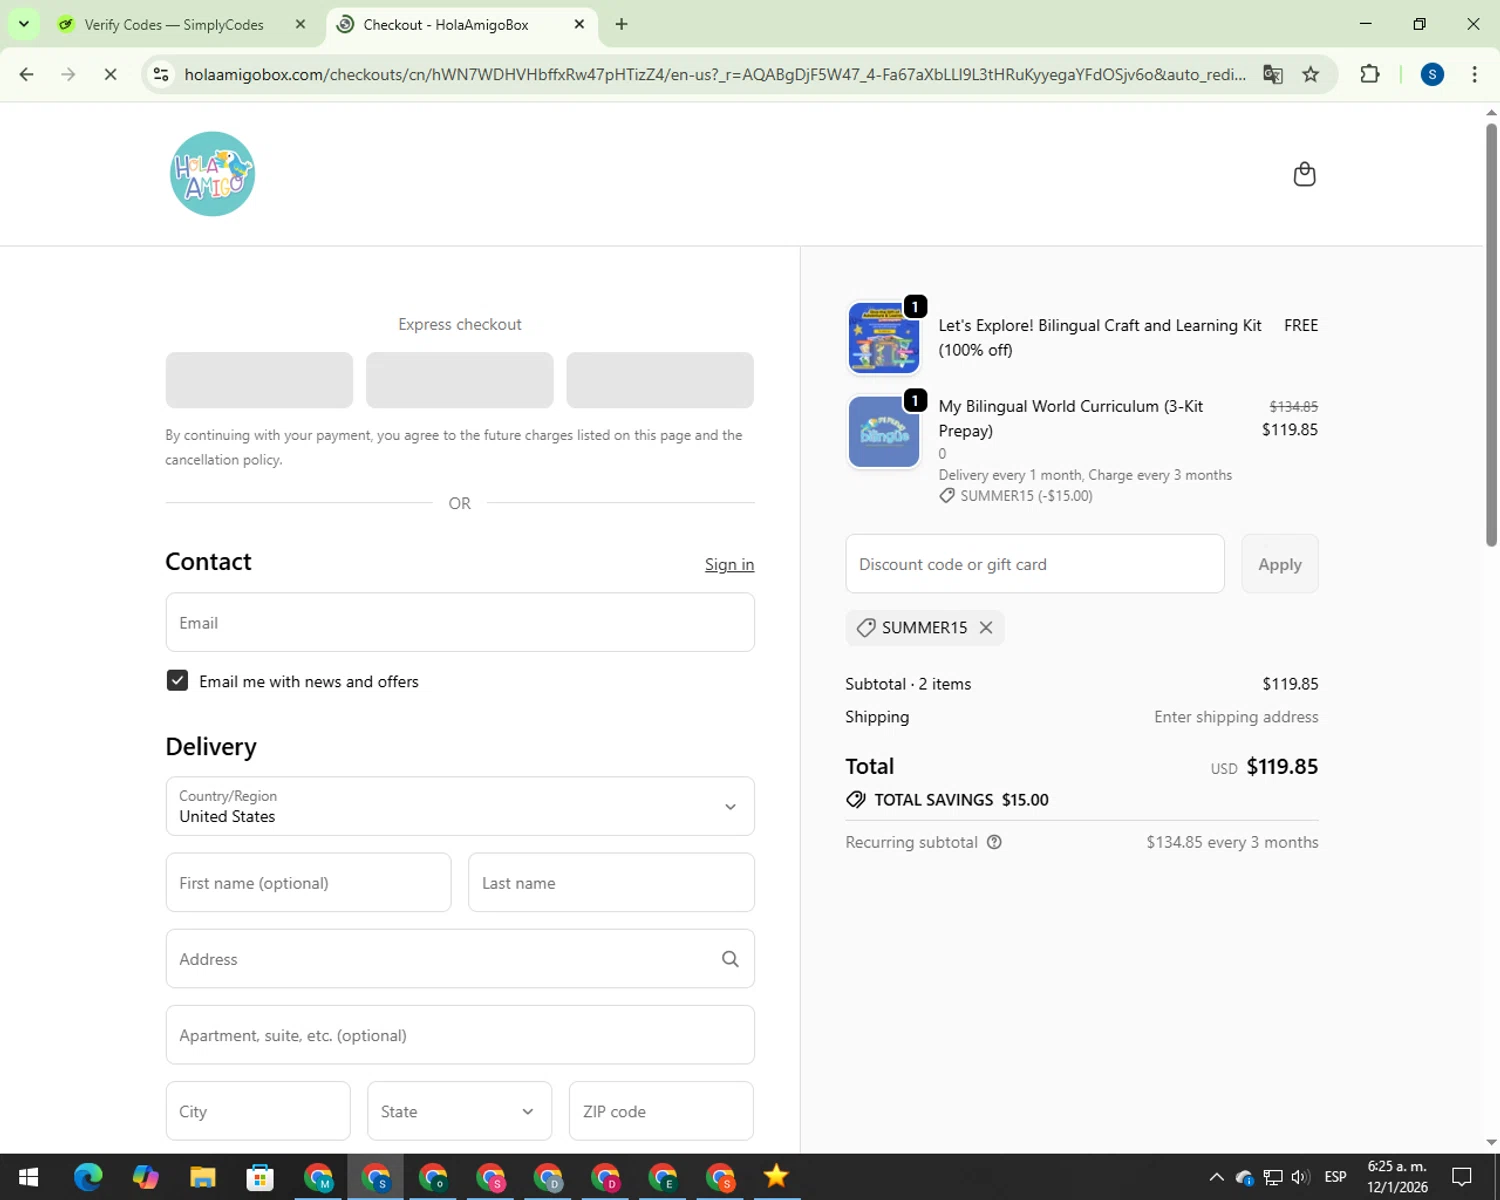
Task: Open the Windows Start menu
Action: pos(28,1177)
